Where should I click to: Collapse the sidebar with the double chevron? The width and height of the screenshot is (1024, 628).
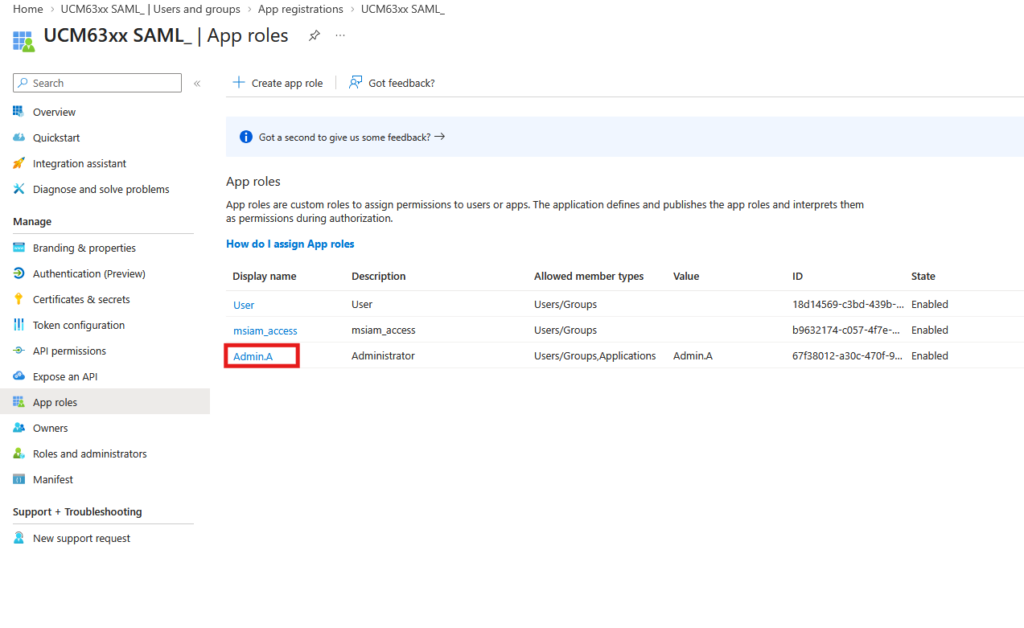[197, 83]
